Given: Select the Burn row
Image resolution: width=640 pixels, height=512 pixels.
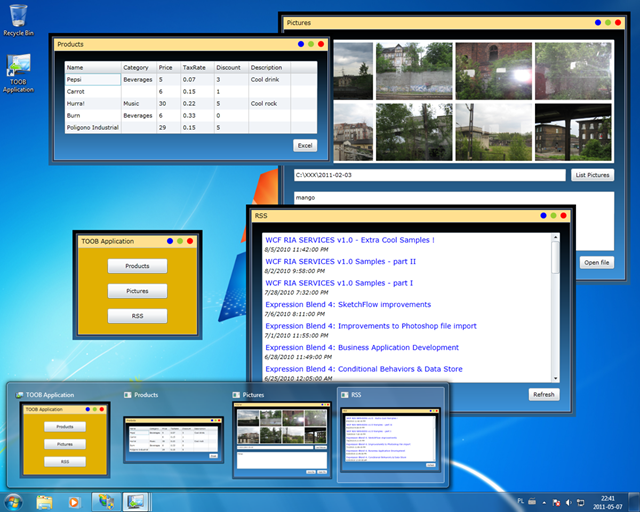Looking at the screenshot, I should (x=191, y=116).
